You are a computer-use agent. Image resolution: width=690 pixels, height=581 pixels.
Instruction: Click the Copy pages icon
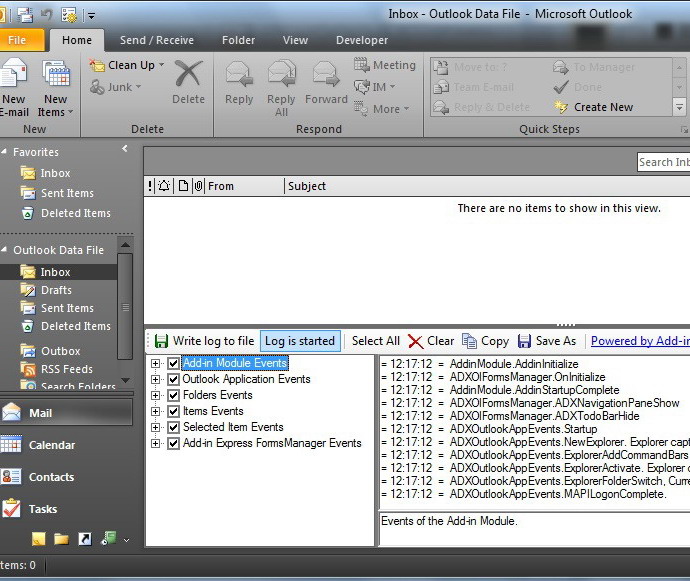[x=469, y=341]
